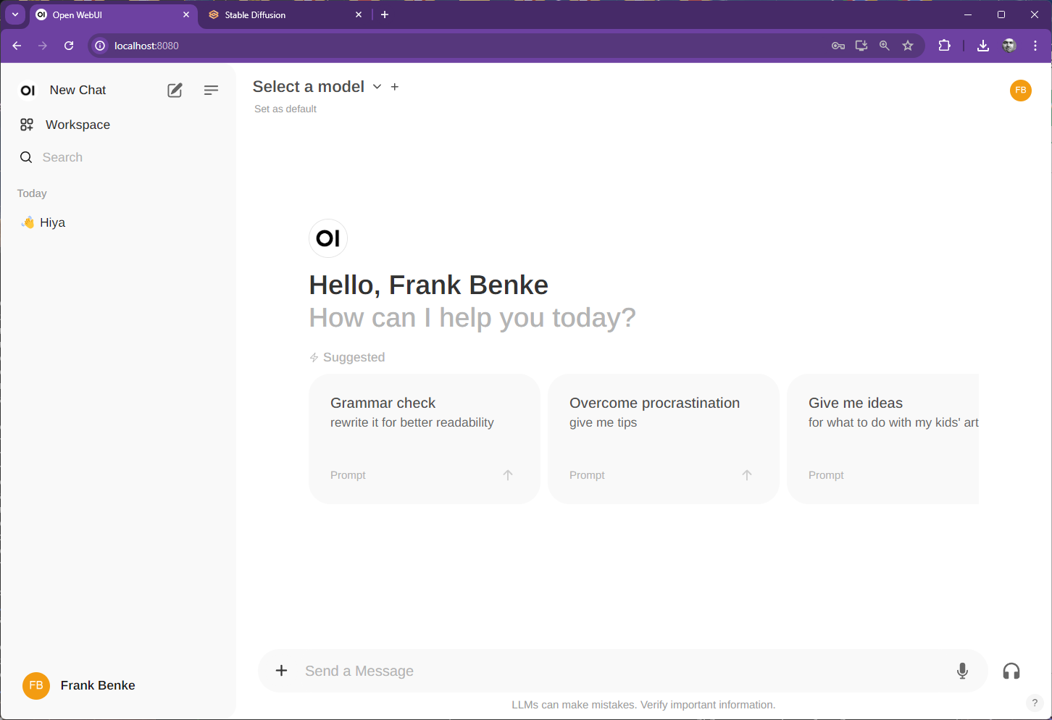Viewport: 1052px width, 720px height.
Task: Expand the Select a model dropdown
Action: tap(317, 87)
